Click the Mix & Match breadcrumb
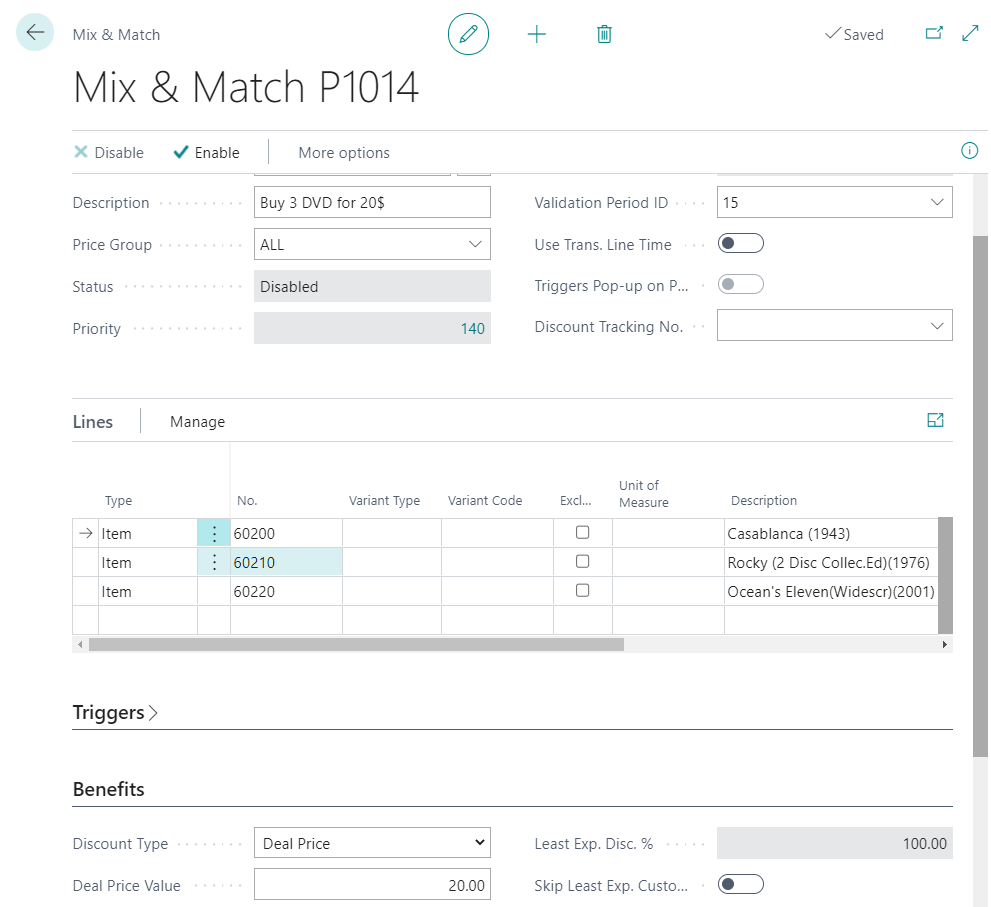The height and width of the screenshot is (907, 991). 116,35
